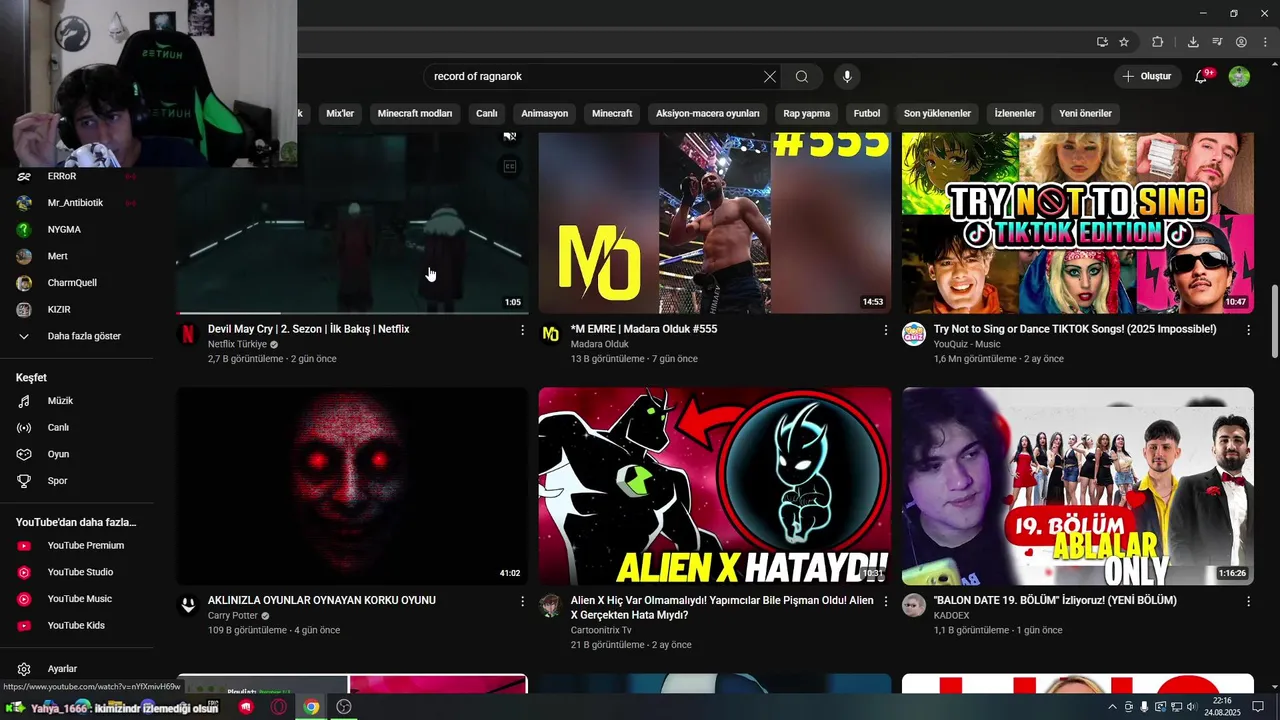This screenshot has width=1280, height=720.
Task: Select the Aksiyon-macera oyunları chip
Action: (708, 113)
